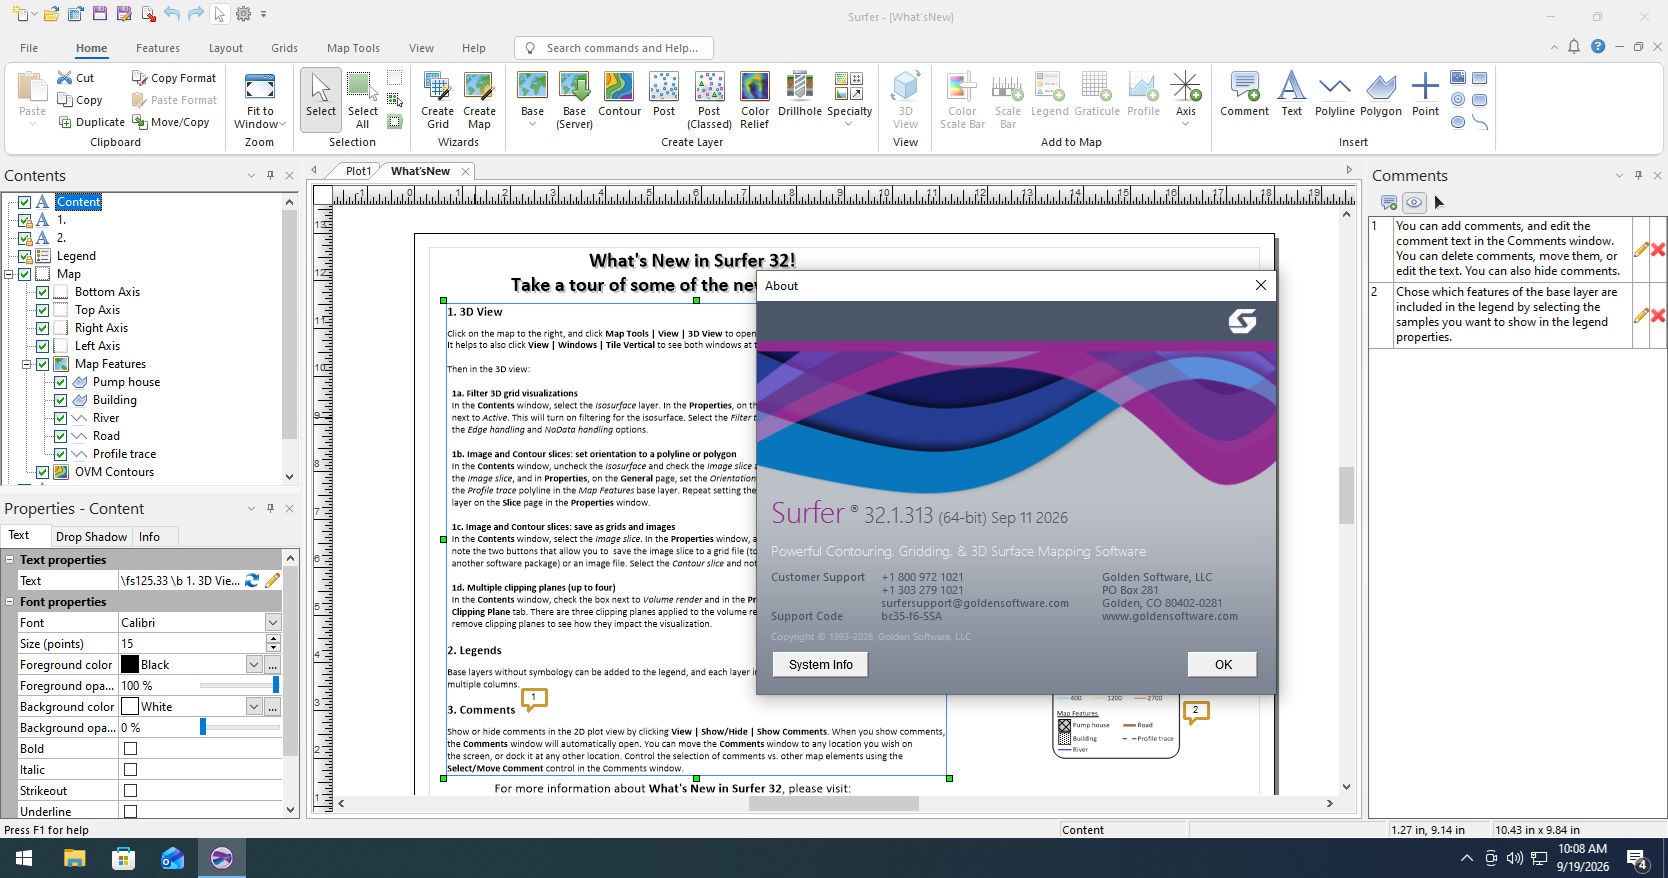Toggle visibility of Legend item
Screen dimensions: 1668x878
click(x=25, y=256)
